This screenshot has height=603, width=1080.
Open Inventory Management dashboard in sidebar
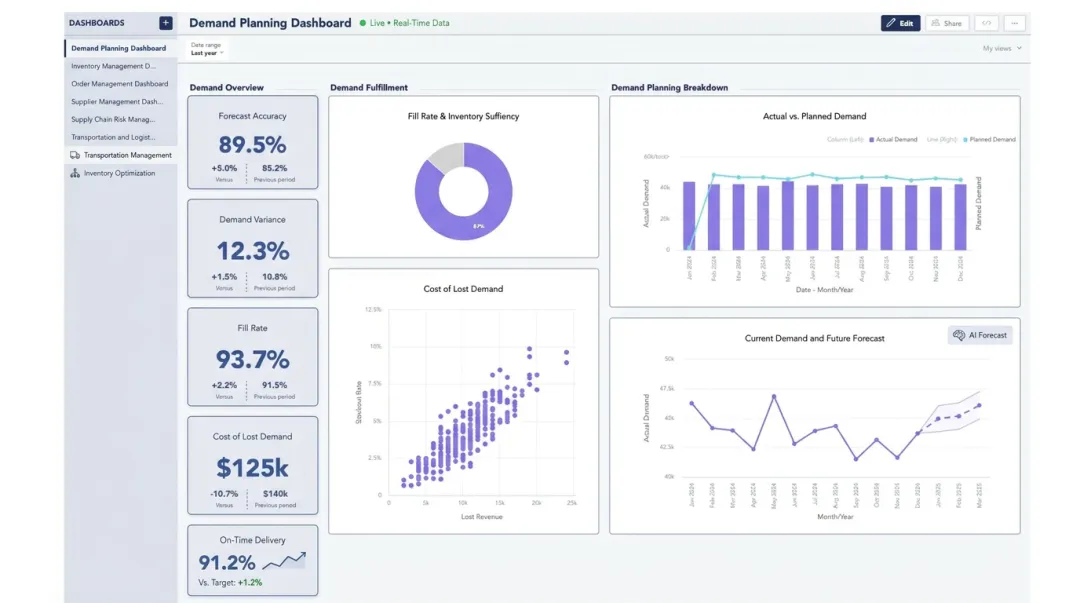(114, 66)
